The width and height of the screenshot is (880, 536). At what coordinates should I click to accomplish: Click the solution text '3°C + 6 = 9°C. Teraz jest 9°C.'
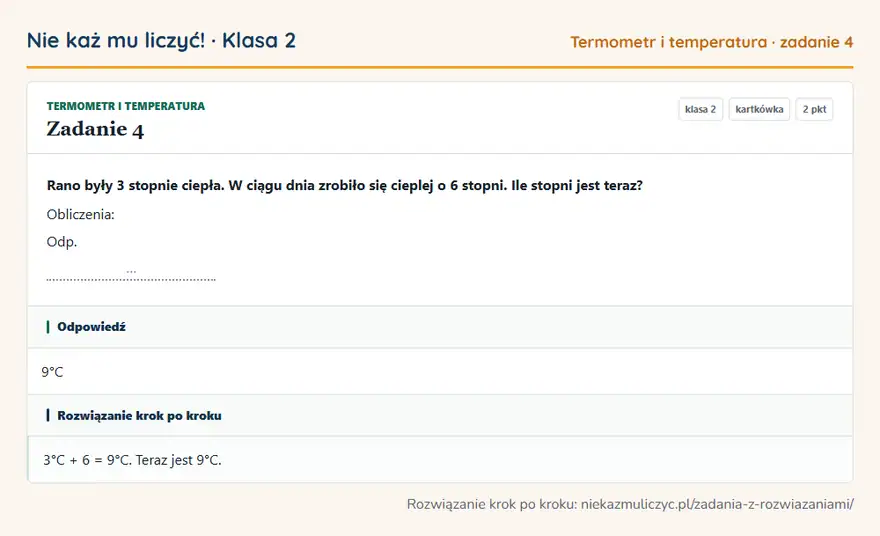(x=132, y=460)
